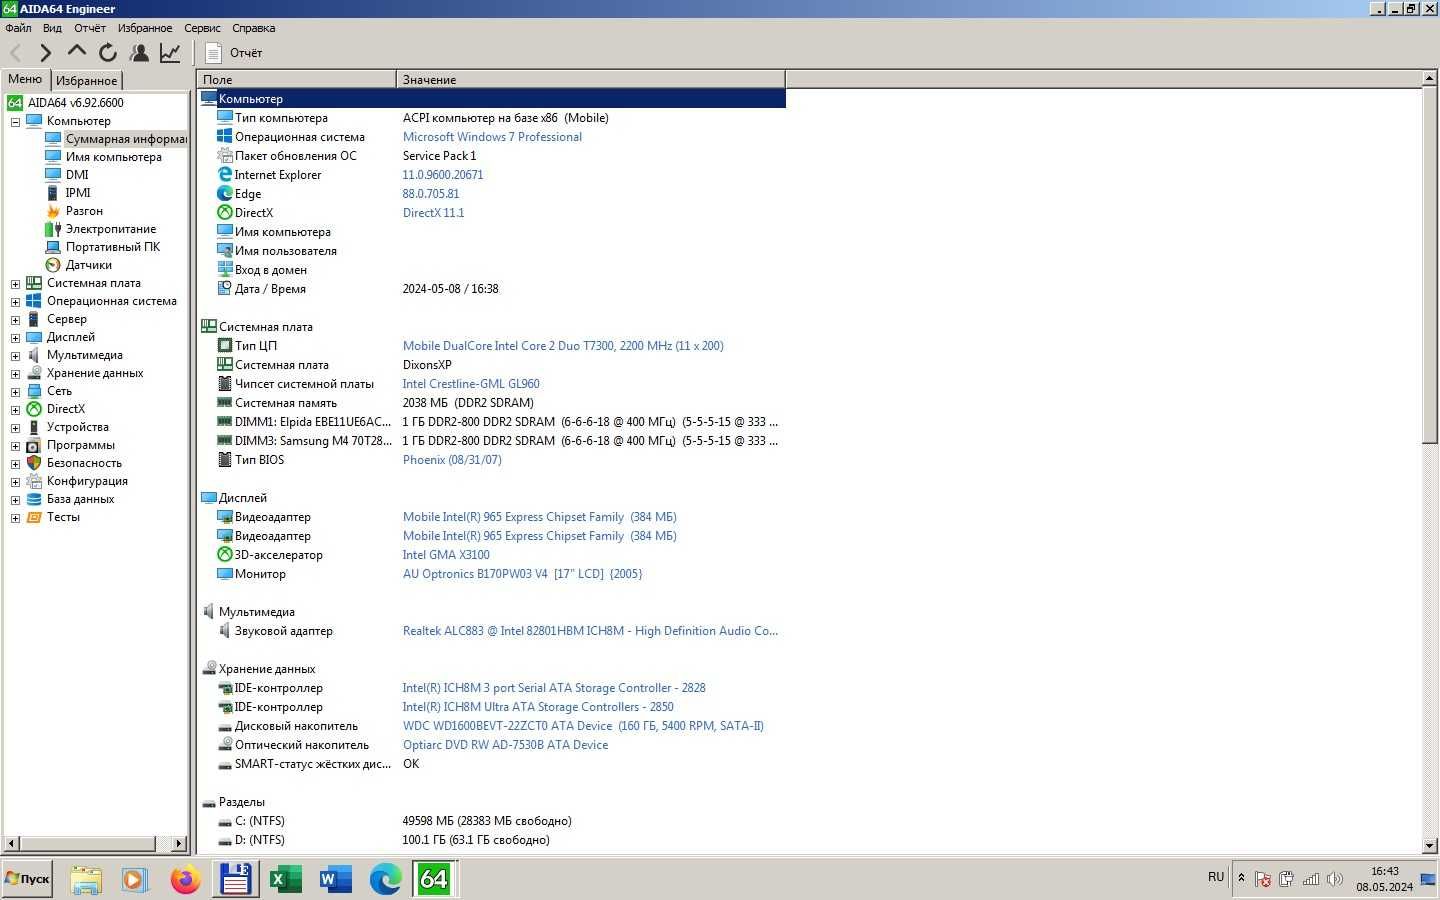Image resolution: width=1440 pixels, height=900 pixels.
Task: Select IPMI tree item
Action: coord(78,193)
